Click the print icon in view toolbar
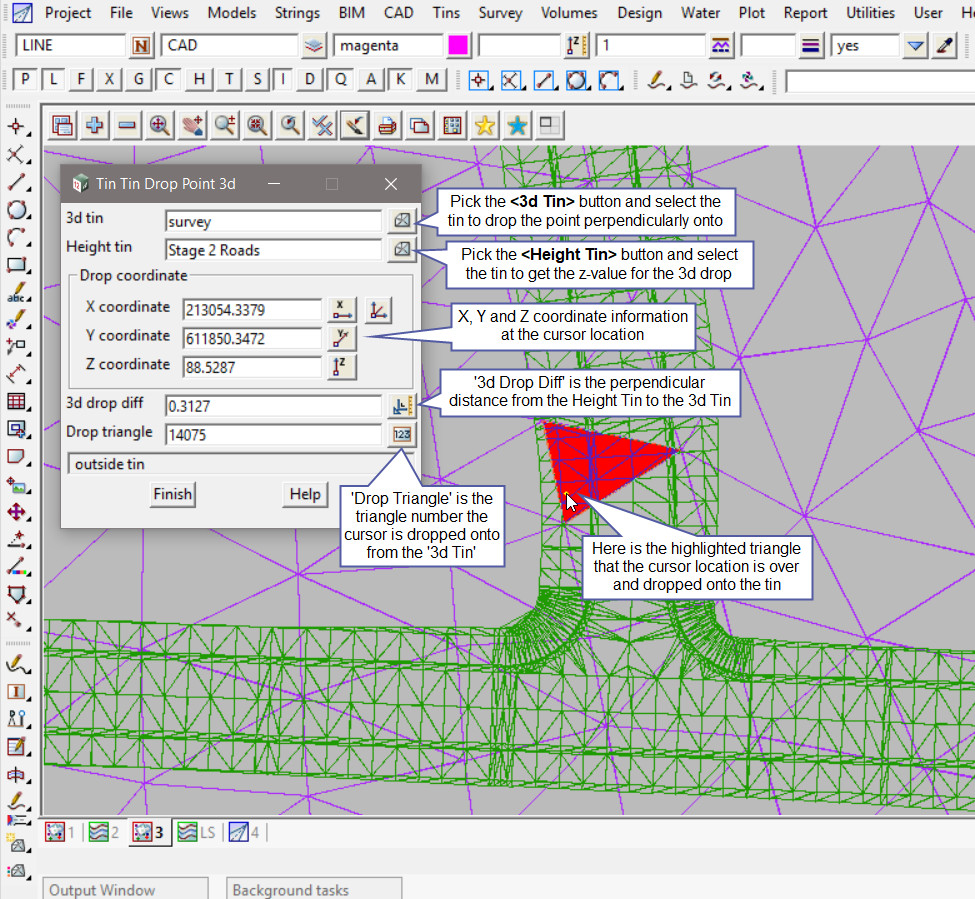 388,126
